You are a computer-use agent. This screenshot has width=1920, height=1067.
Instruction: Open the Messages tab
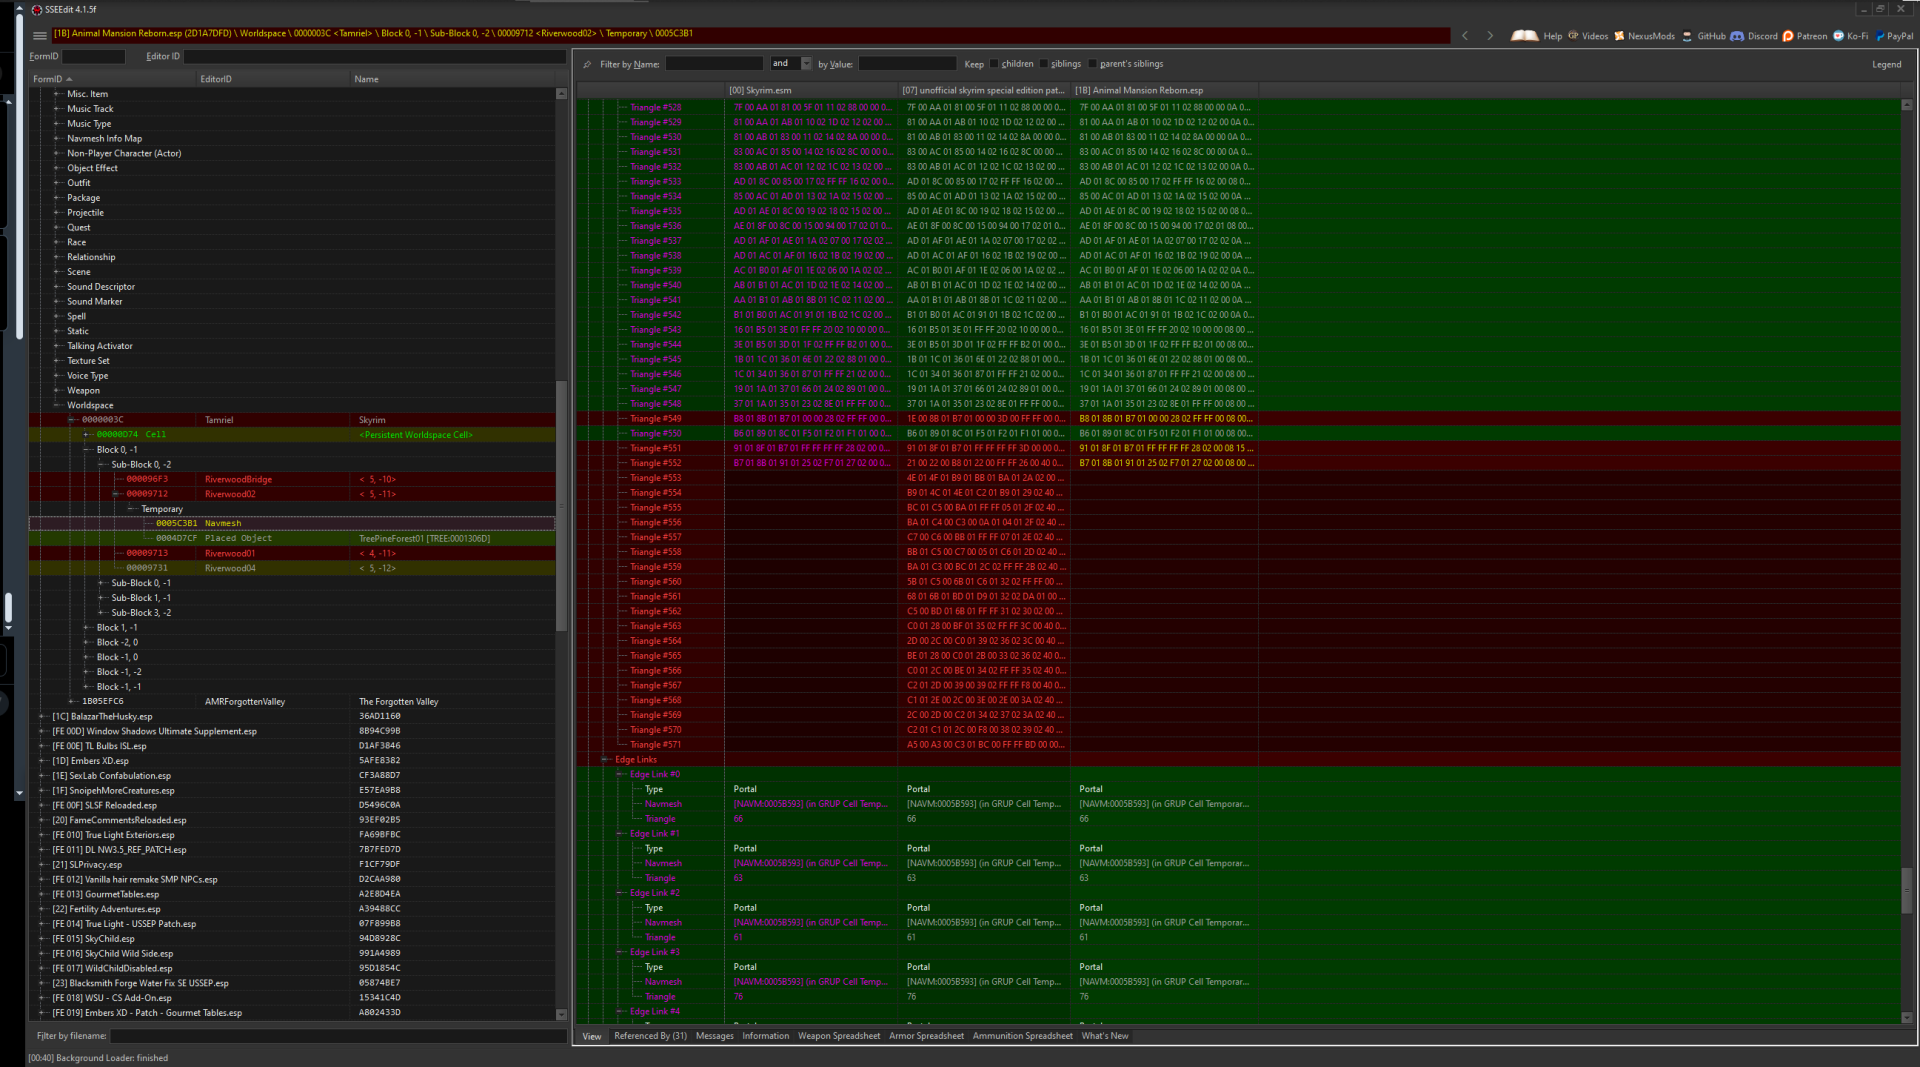714,1036
